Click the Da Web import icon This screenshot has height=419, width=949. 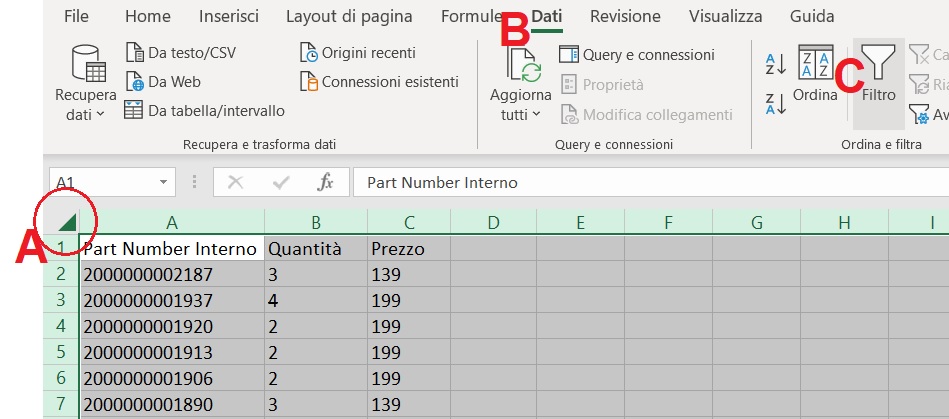click(135, 82)
